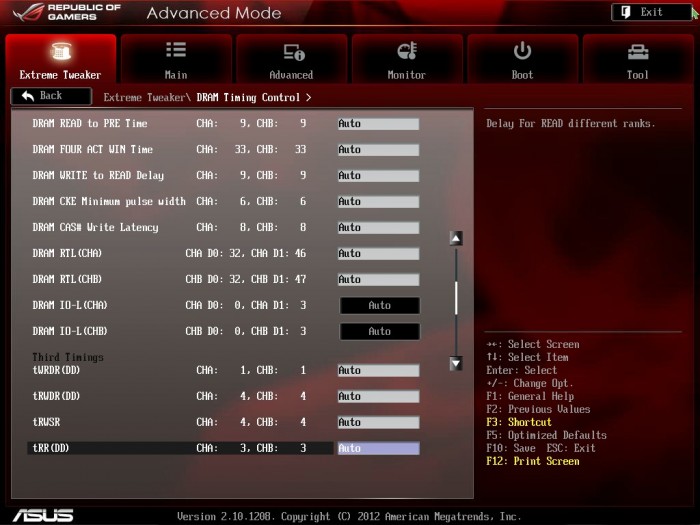Click the Exit door icon
The image size is (700, 525).
tap(625, 12)
